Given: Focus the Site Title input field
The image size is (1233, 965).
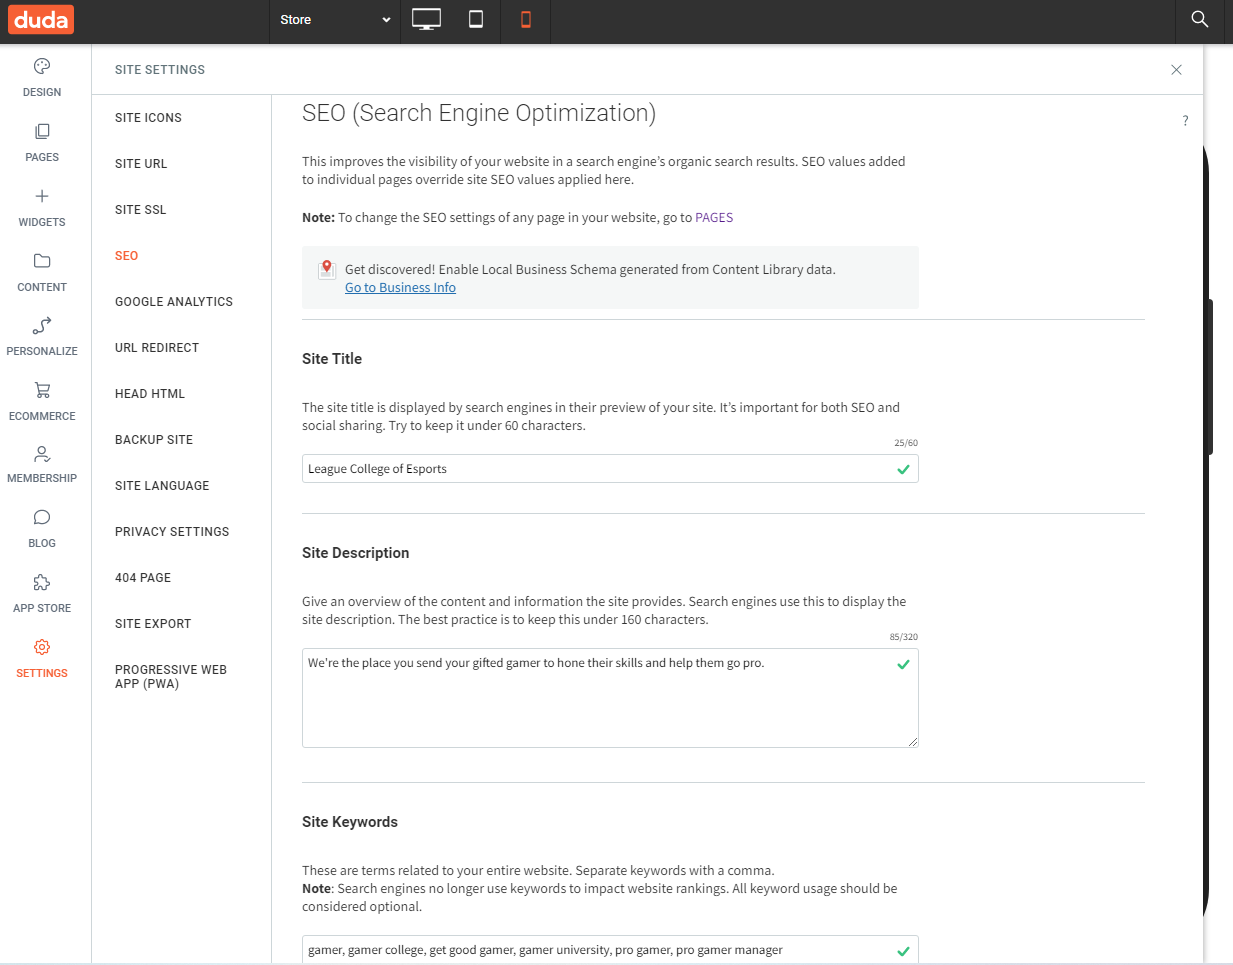Looking at the screenshot, I should click(610, 469).
